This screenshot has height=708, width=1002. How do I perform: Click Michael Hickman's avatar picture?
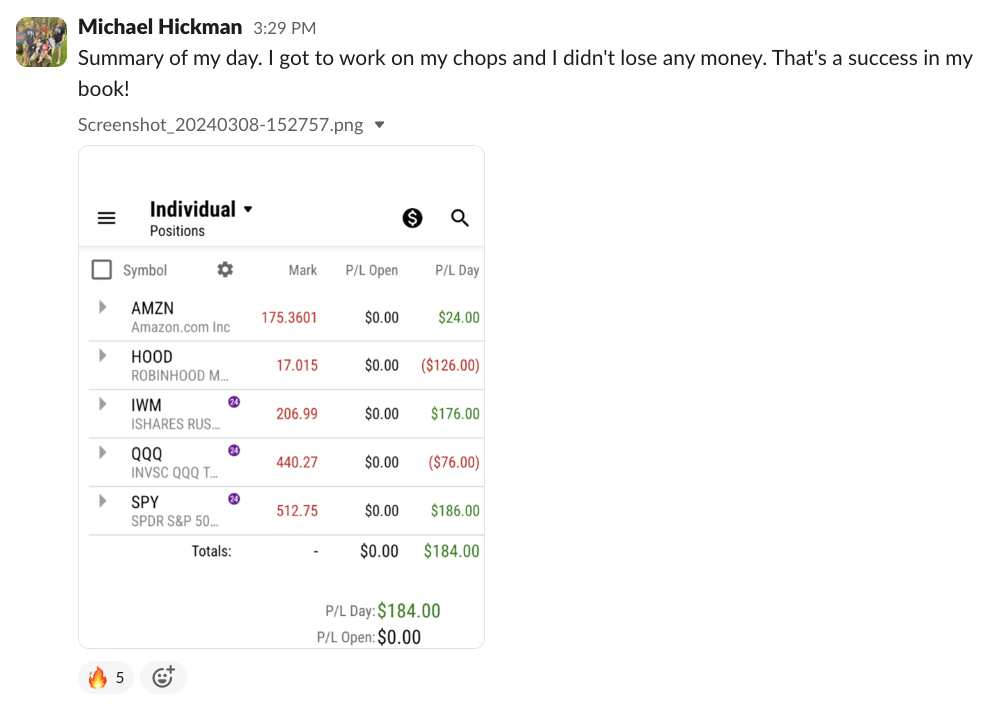[41, 42]
